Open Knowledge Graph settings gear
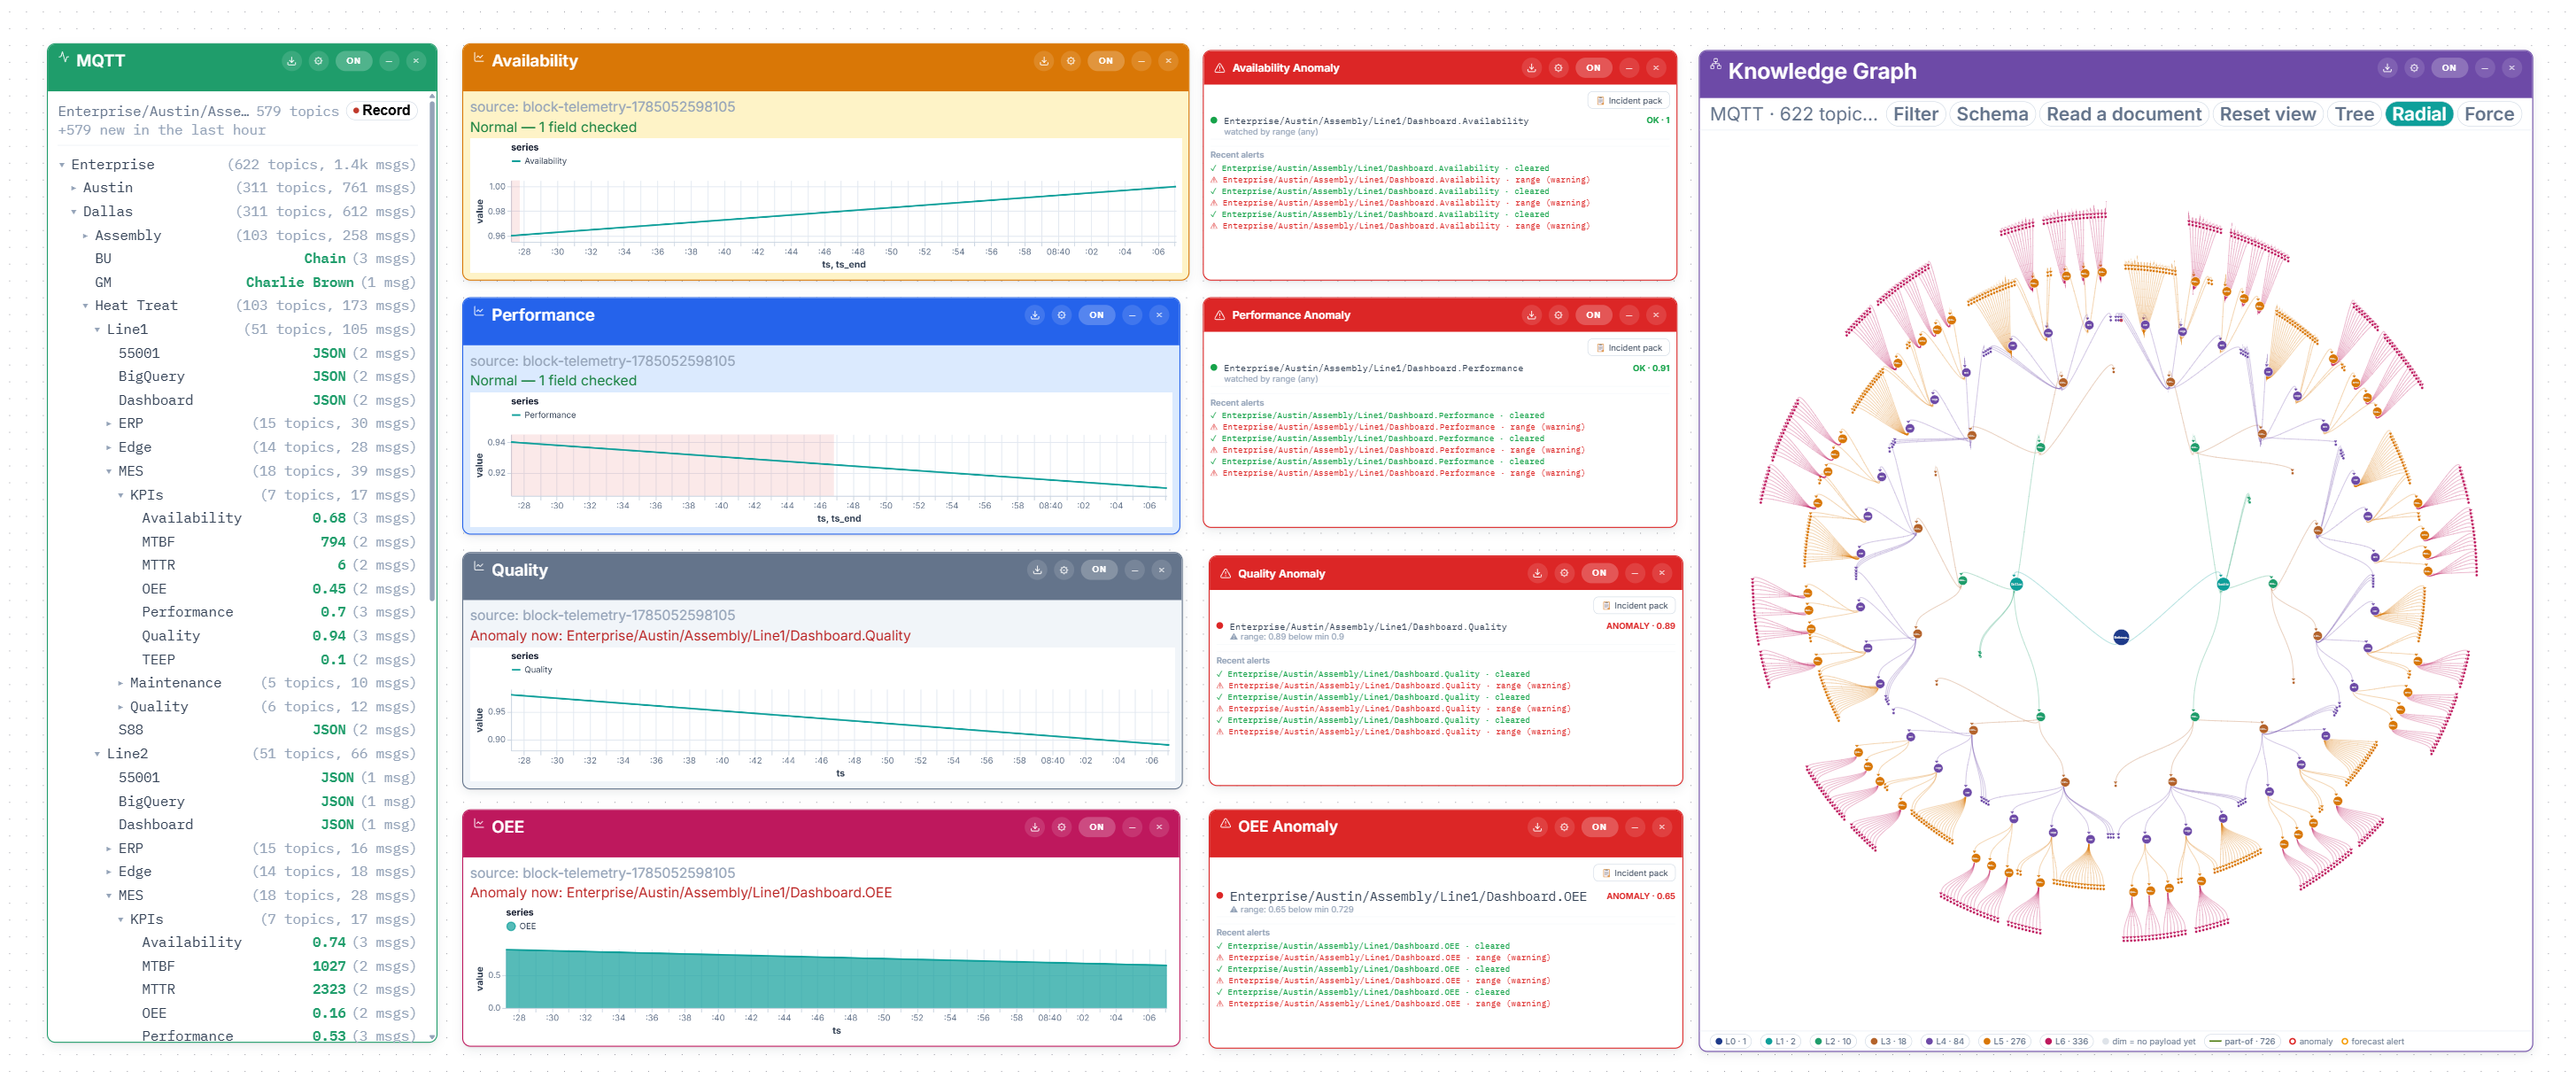This screenshot has height=1086, width=2576. click(x=2413, y=68)
